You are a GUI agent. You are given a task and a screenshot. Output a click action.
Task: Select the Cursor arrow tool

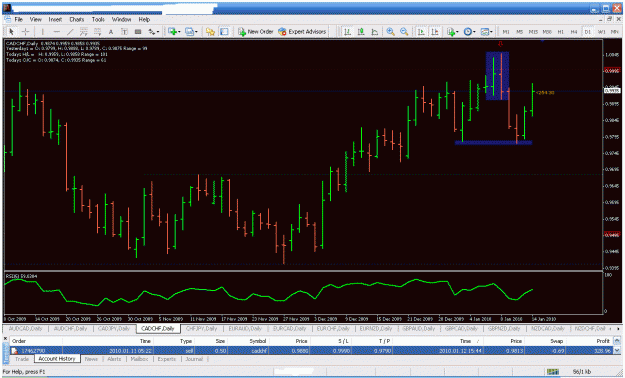point(12,32)
